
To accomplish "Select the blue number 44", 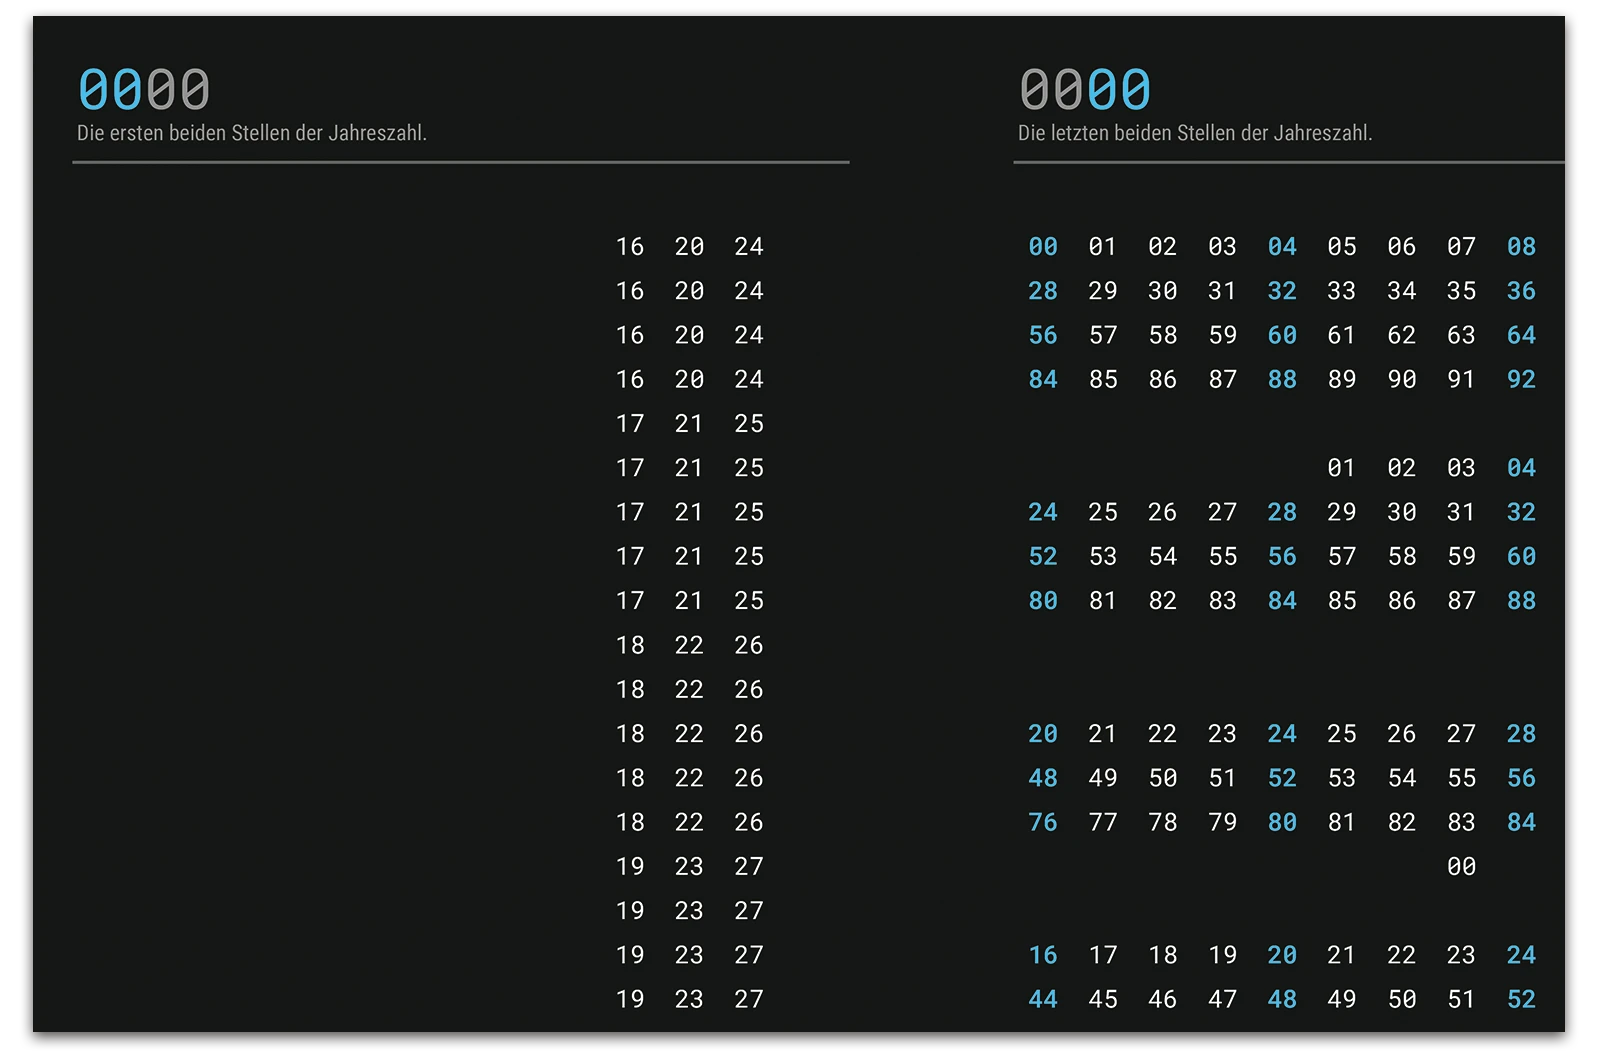I will (x=1042, y=999).
